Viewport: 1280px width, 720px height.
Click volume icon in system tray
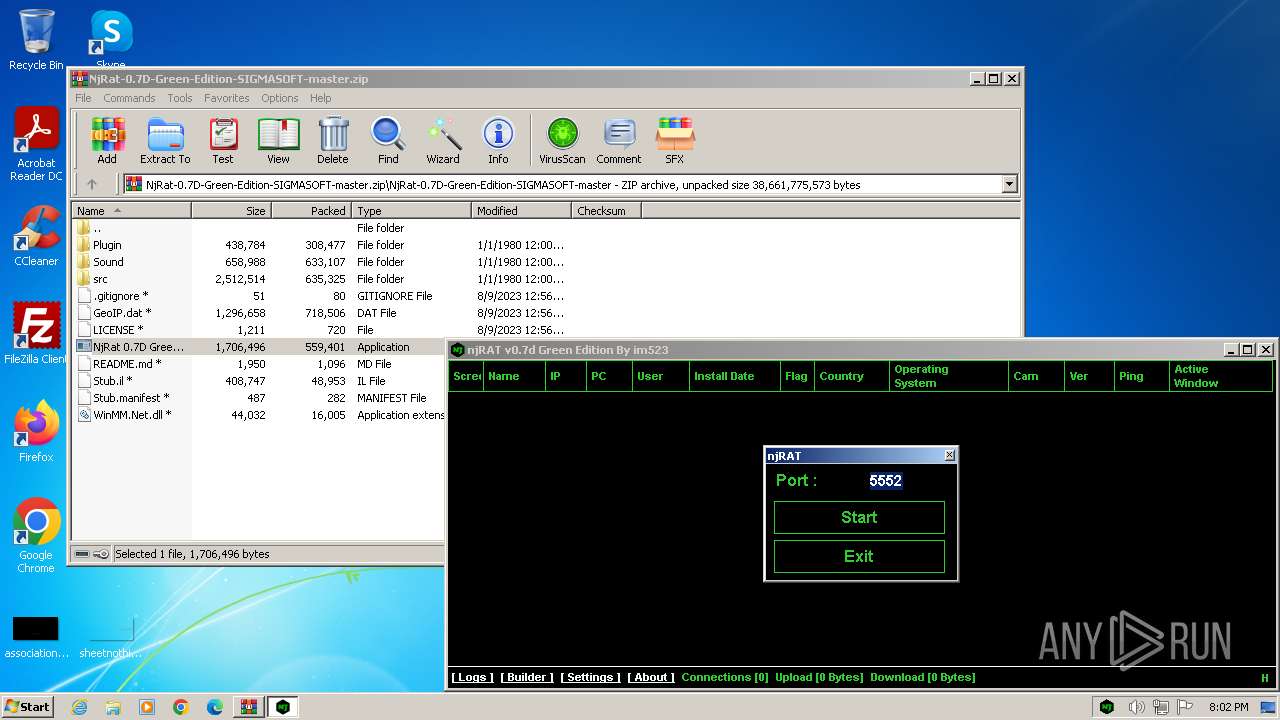pyautogui.click(x=1137, y=707)
